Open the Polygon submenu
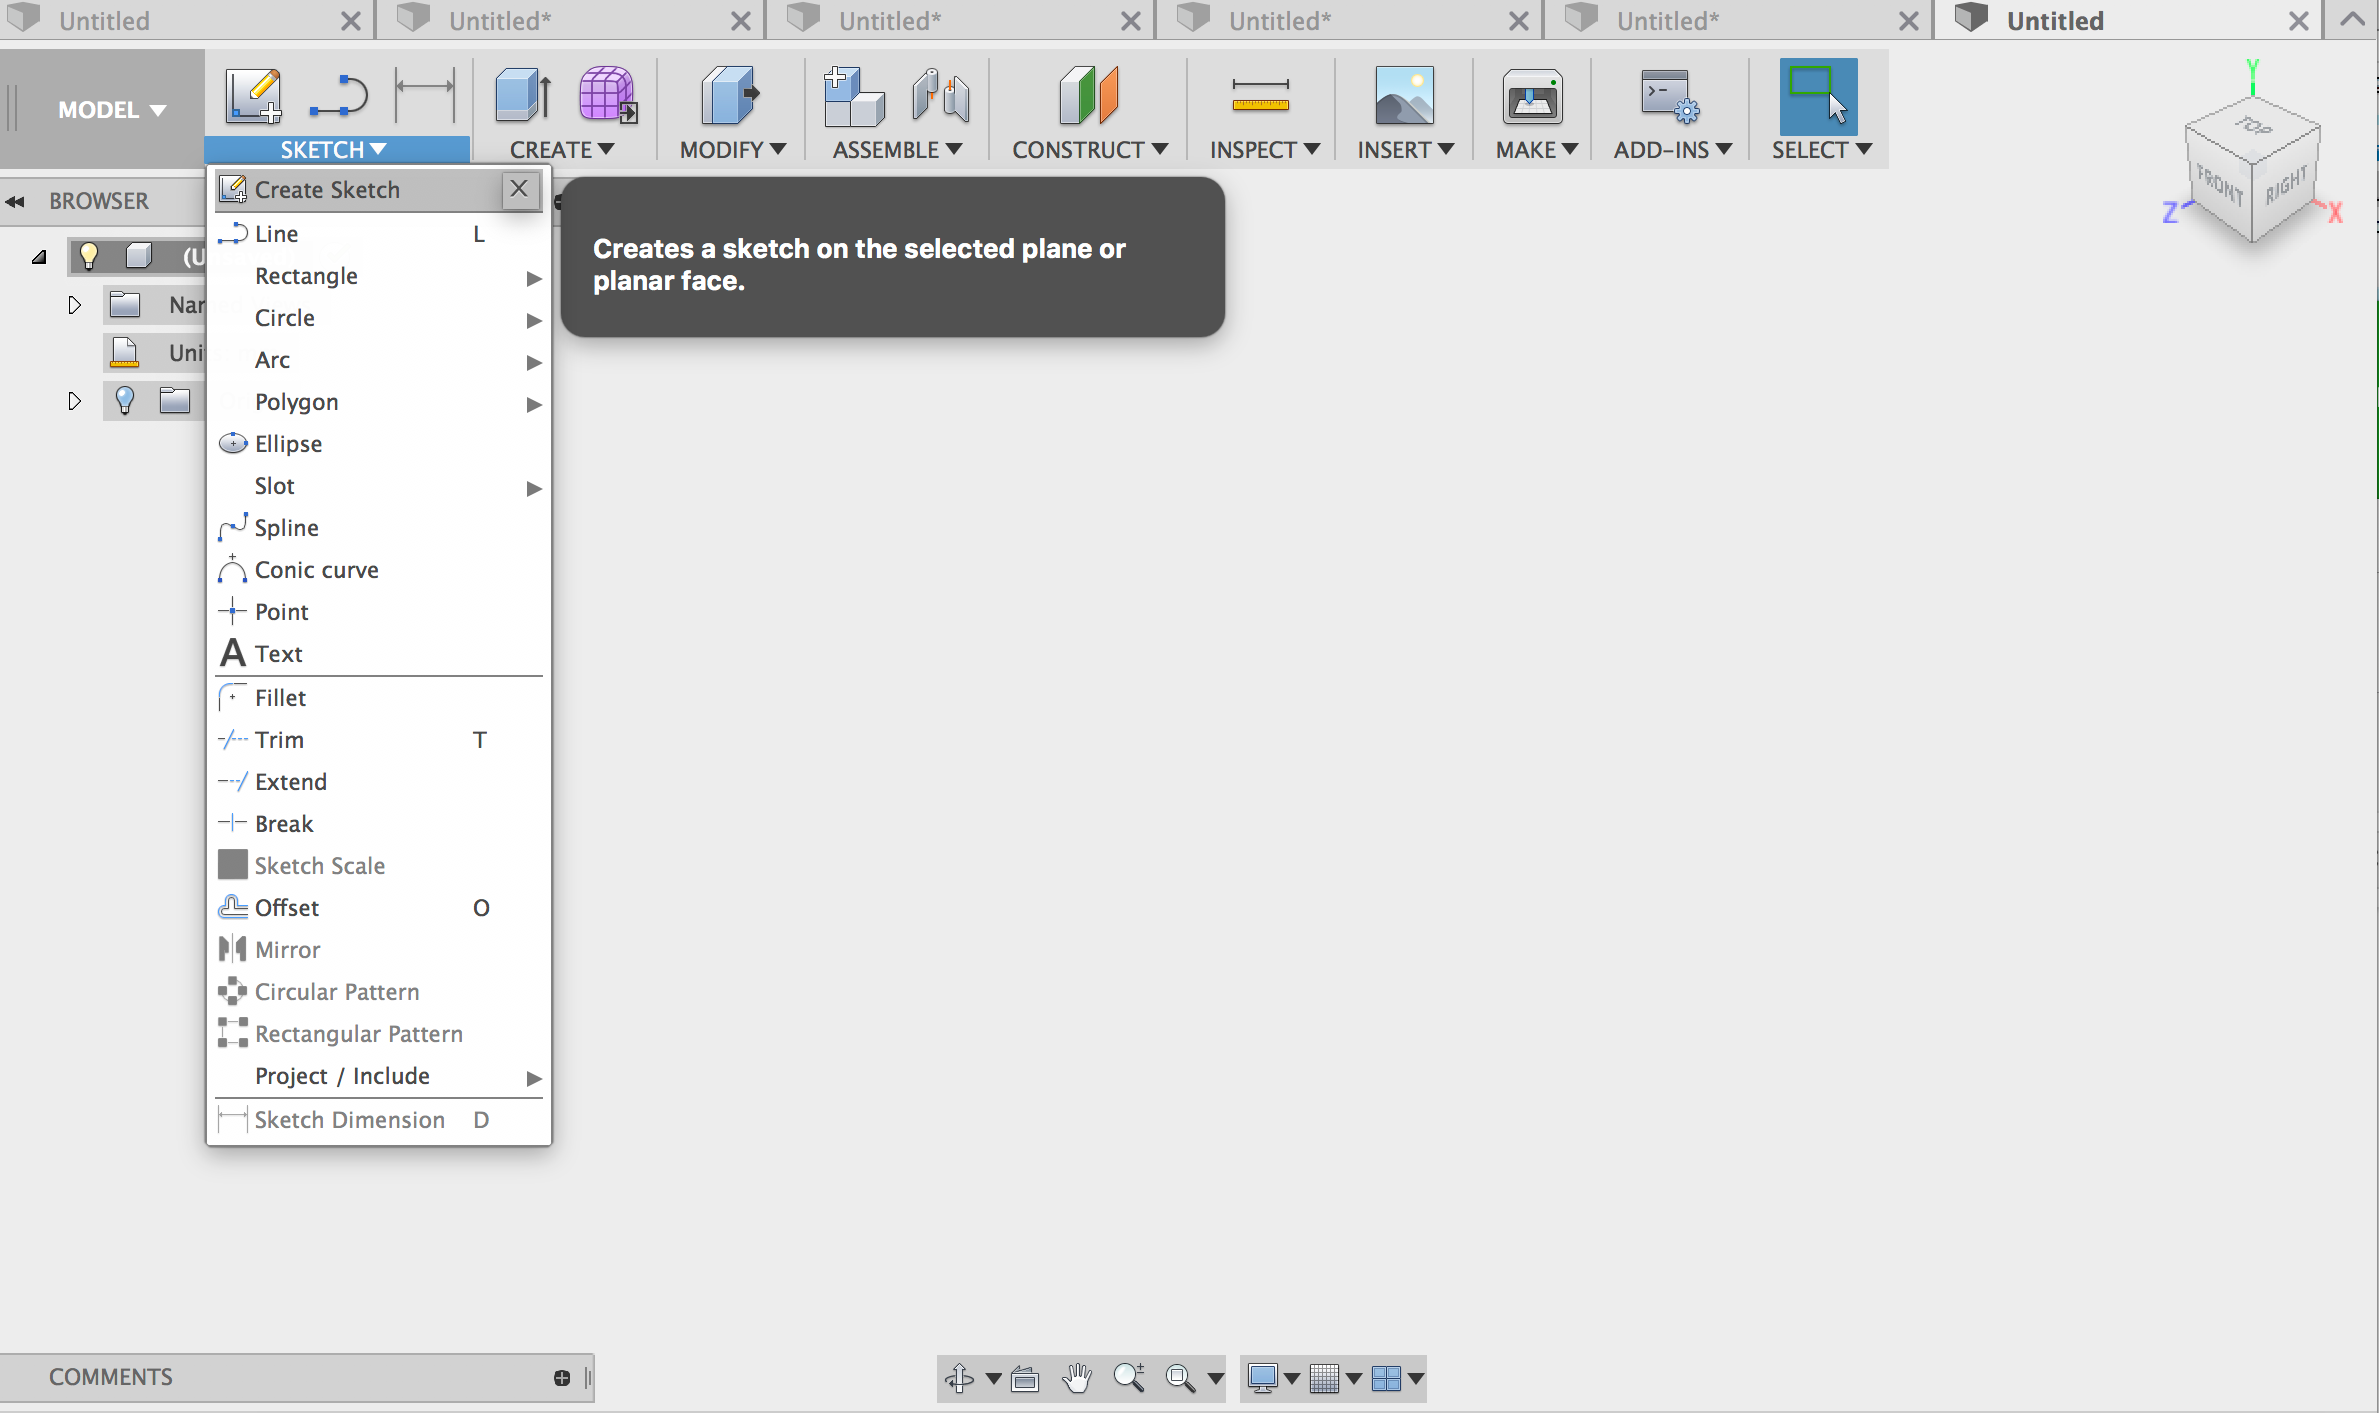 pyautogui.click(x=378, y=402)
